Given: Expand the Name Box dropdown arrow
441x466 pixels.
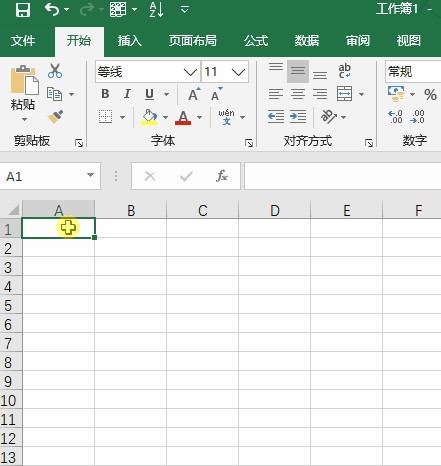Looking at the screenshot, I should 90,175.
